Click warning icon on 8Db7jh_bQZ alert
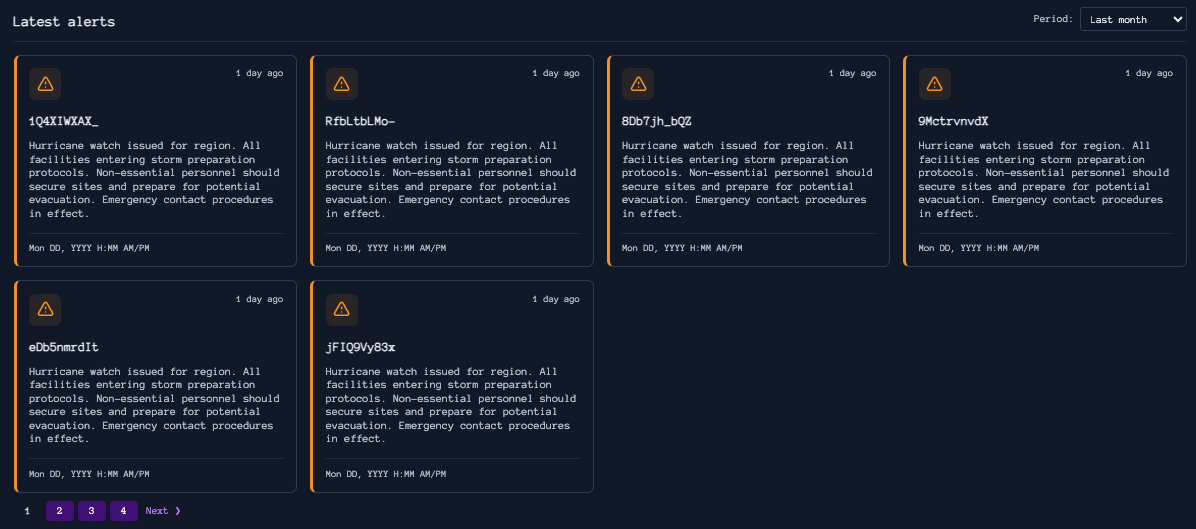 click(638, 84)
